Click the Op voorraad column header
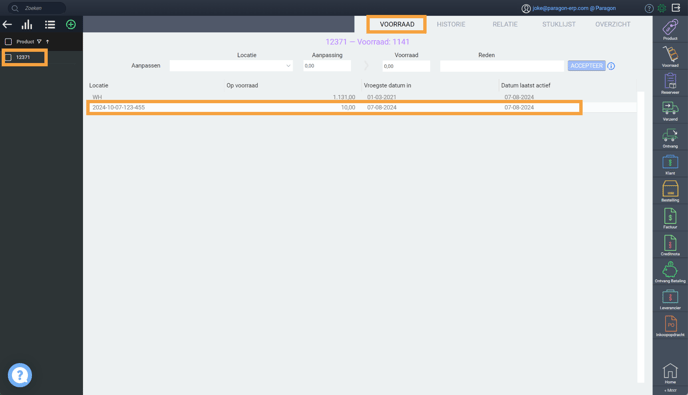Viewport: 688px width, 395px height. pos(242,86)
